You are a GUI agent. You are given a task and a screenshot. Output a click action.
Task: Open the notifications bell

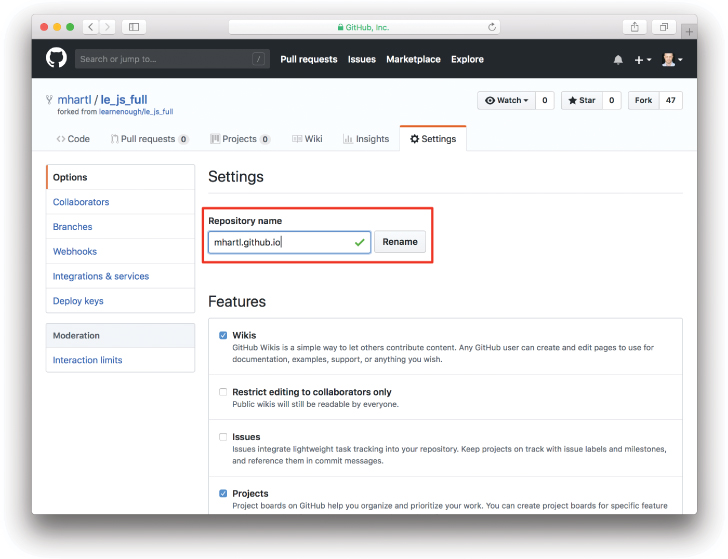pyautogui.click(x=618, y=60)
